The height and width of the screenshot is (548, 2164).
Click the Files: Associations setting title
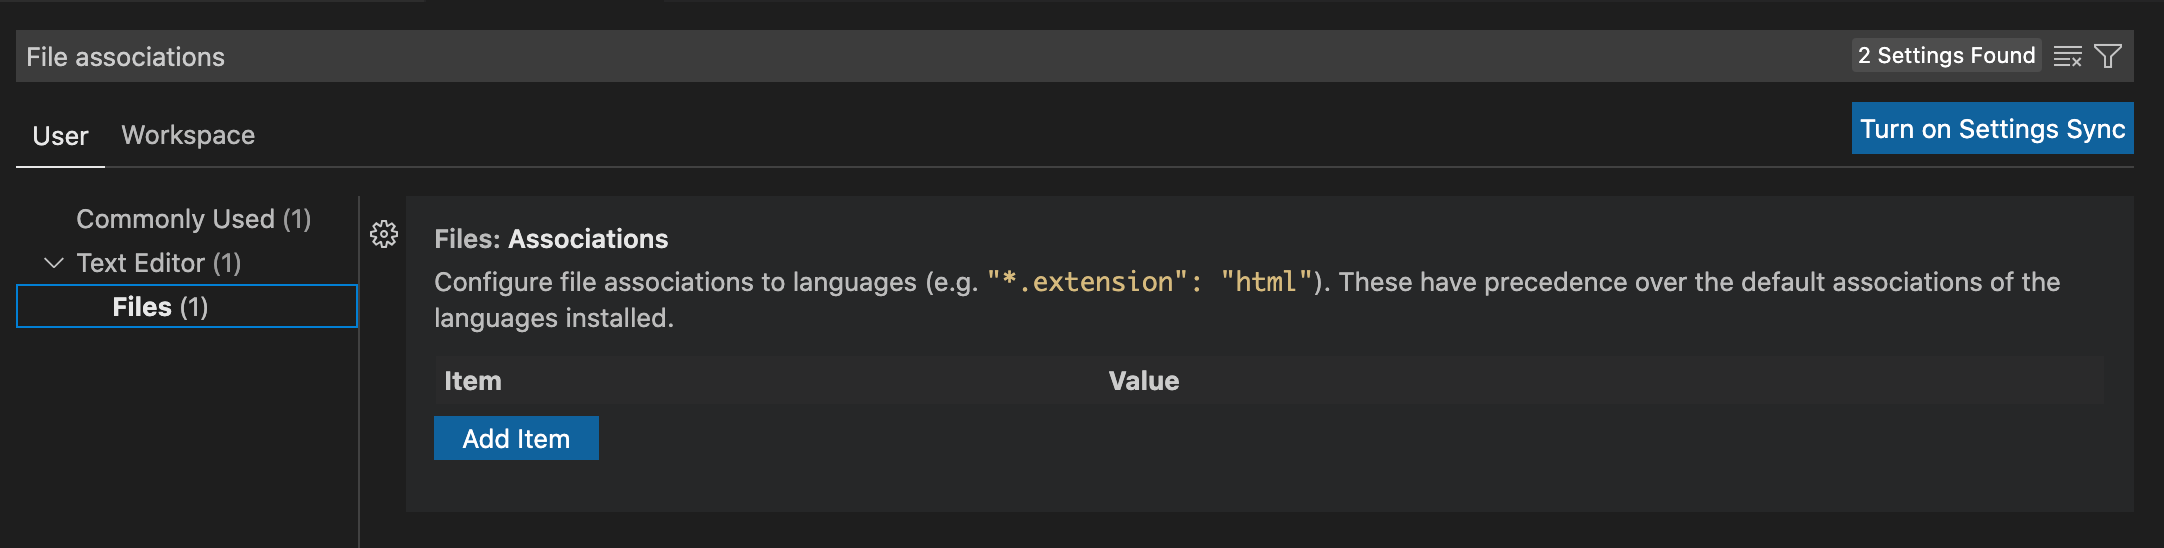coord(551,239)
